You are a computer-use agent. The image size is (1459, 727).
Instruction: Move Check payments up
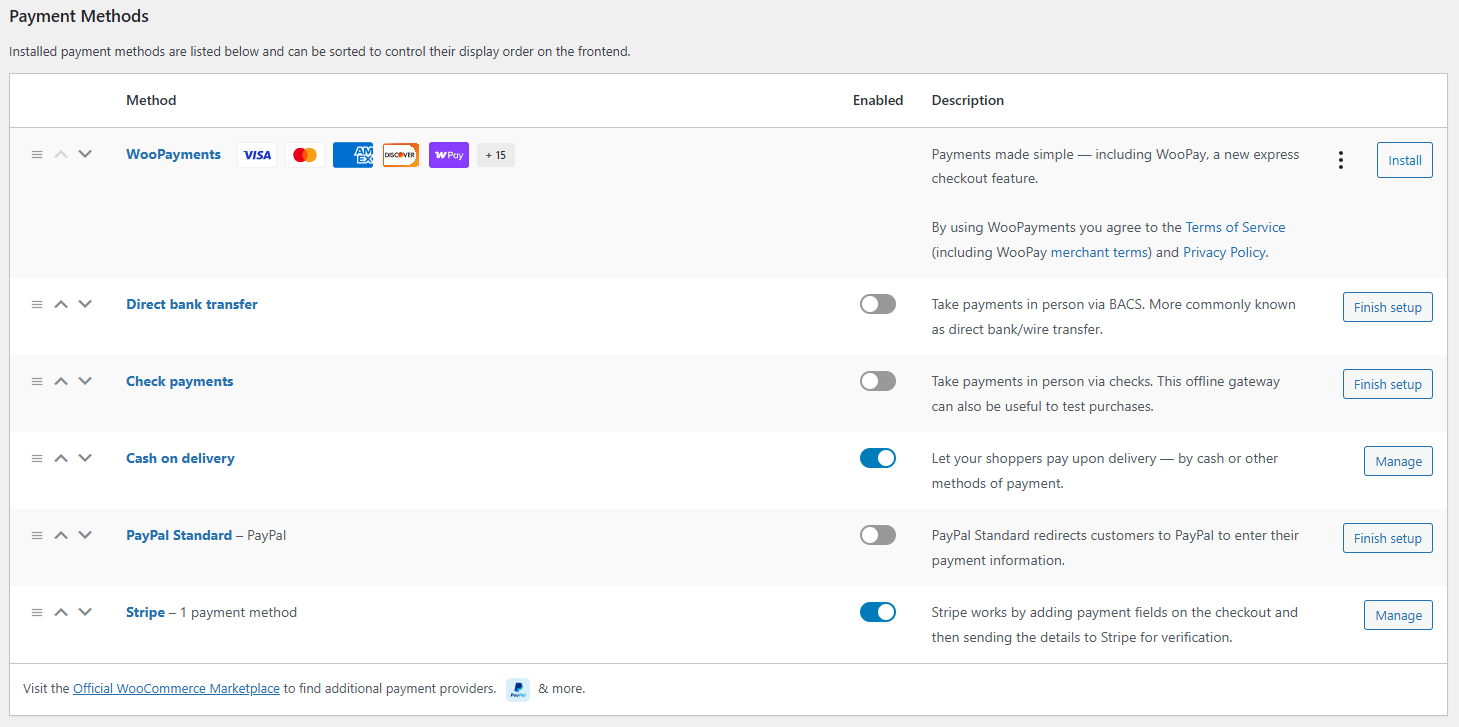[61, 381]
